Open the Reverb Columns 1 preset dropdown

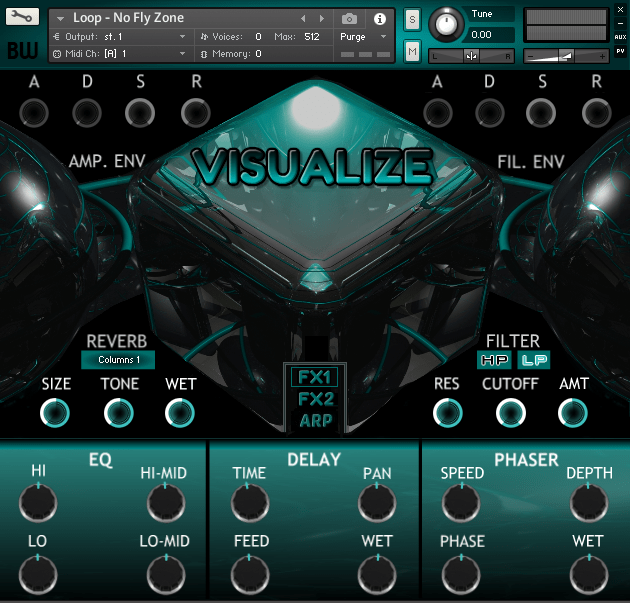pos(118,360)
